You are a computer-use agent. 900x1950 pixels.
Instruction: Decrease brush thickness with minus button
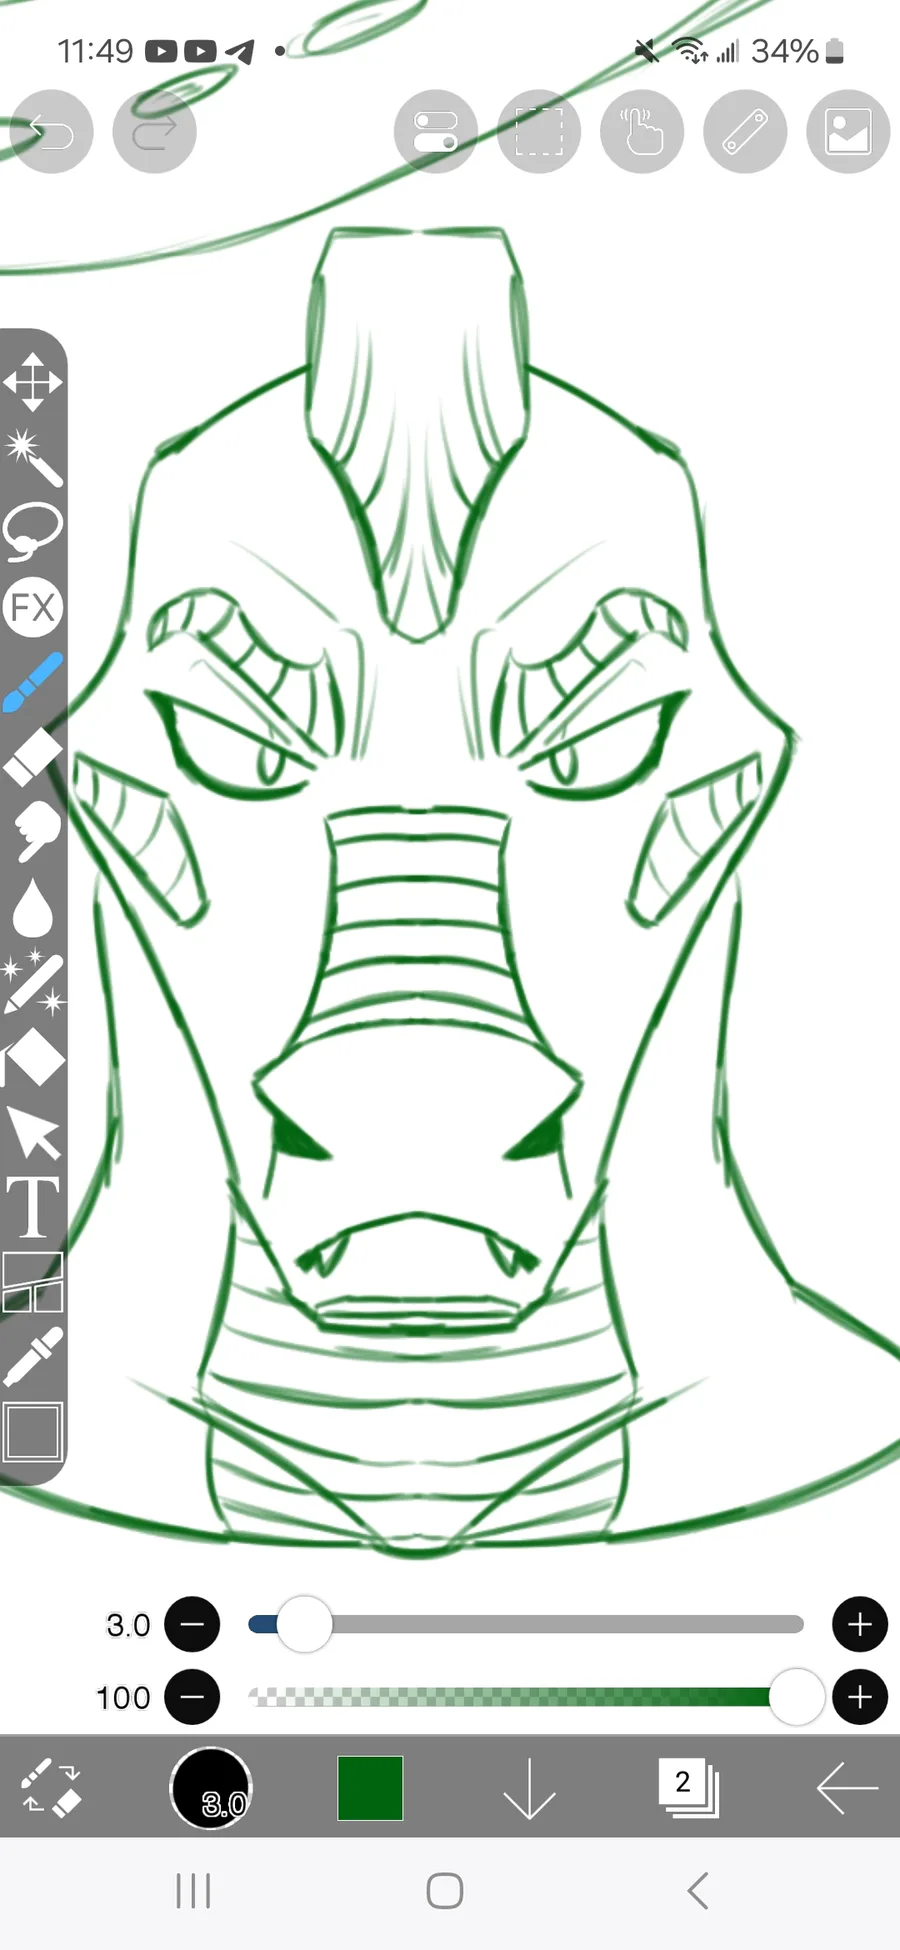192,1625
